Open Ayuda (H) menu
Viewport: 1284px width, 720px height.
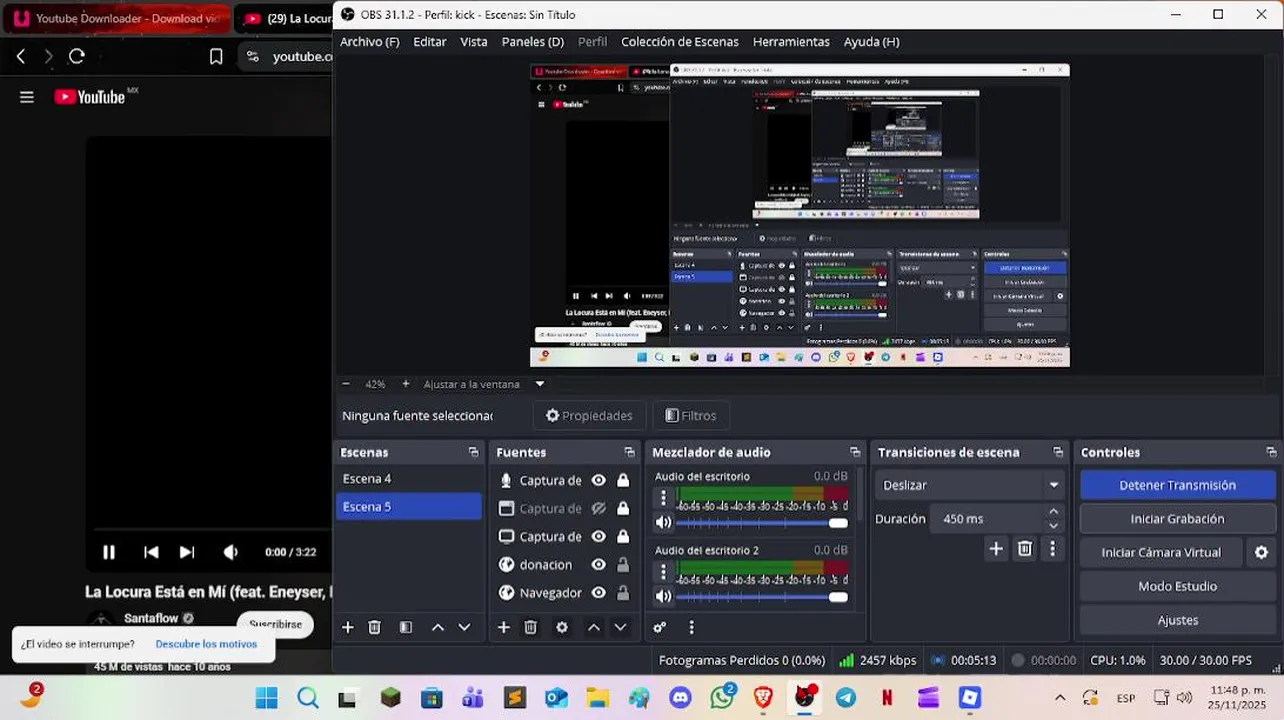click(872, 41)
